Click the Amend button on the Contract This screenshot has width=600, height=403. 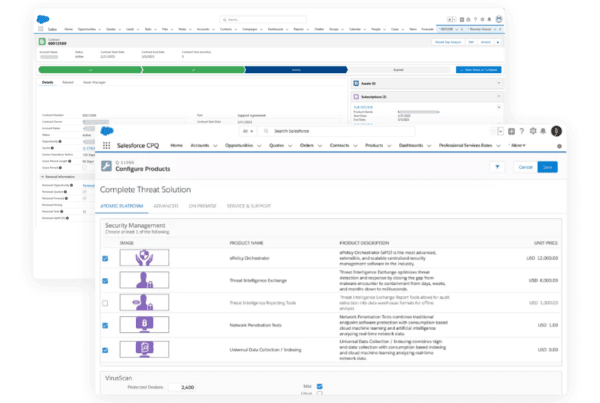tap(486, 42)
